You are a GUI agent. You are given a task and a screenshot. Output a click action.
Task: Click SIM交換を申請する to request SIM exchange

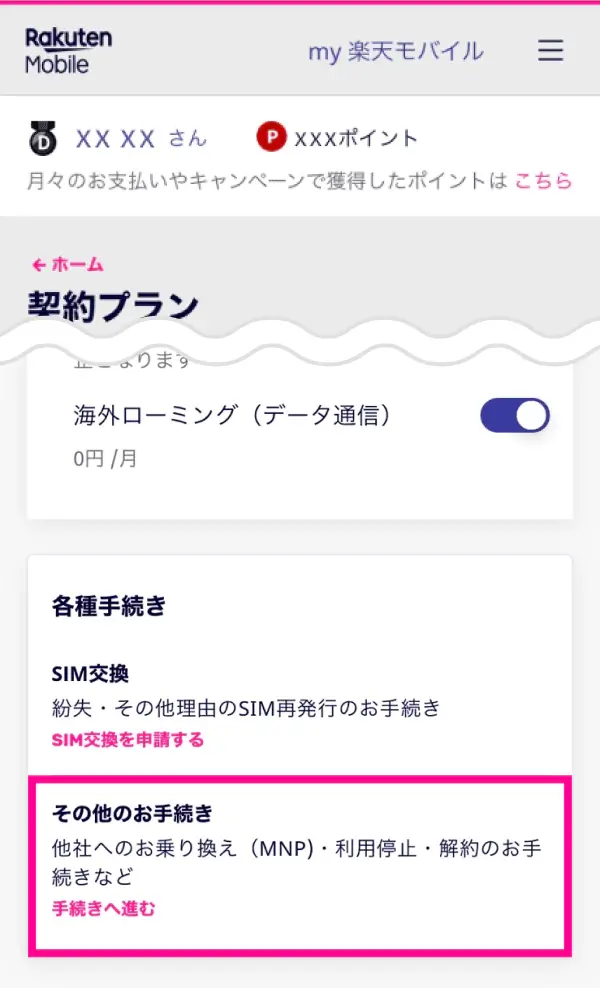(x=128, y=740)
